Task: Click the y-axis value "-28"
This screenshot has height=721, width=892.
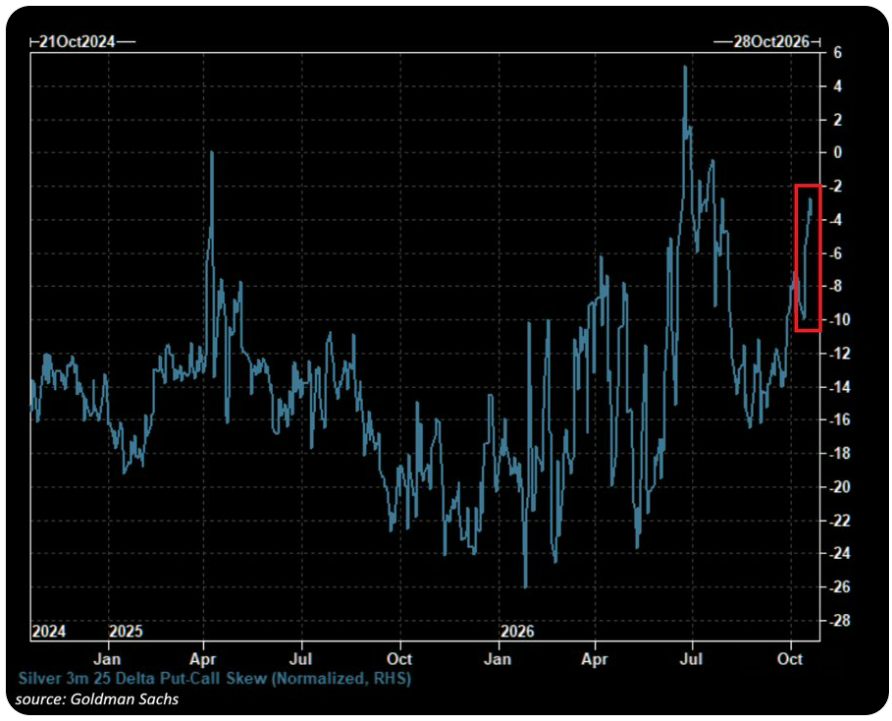Action: pyautogui.click(x=839, y=620)
